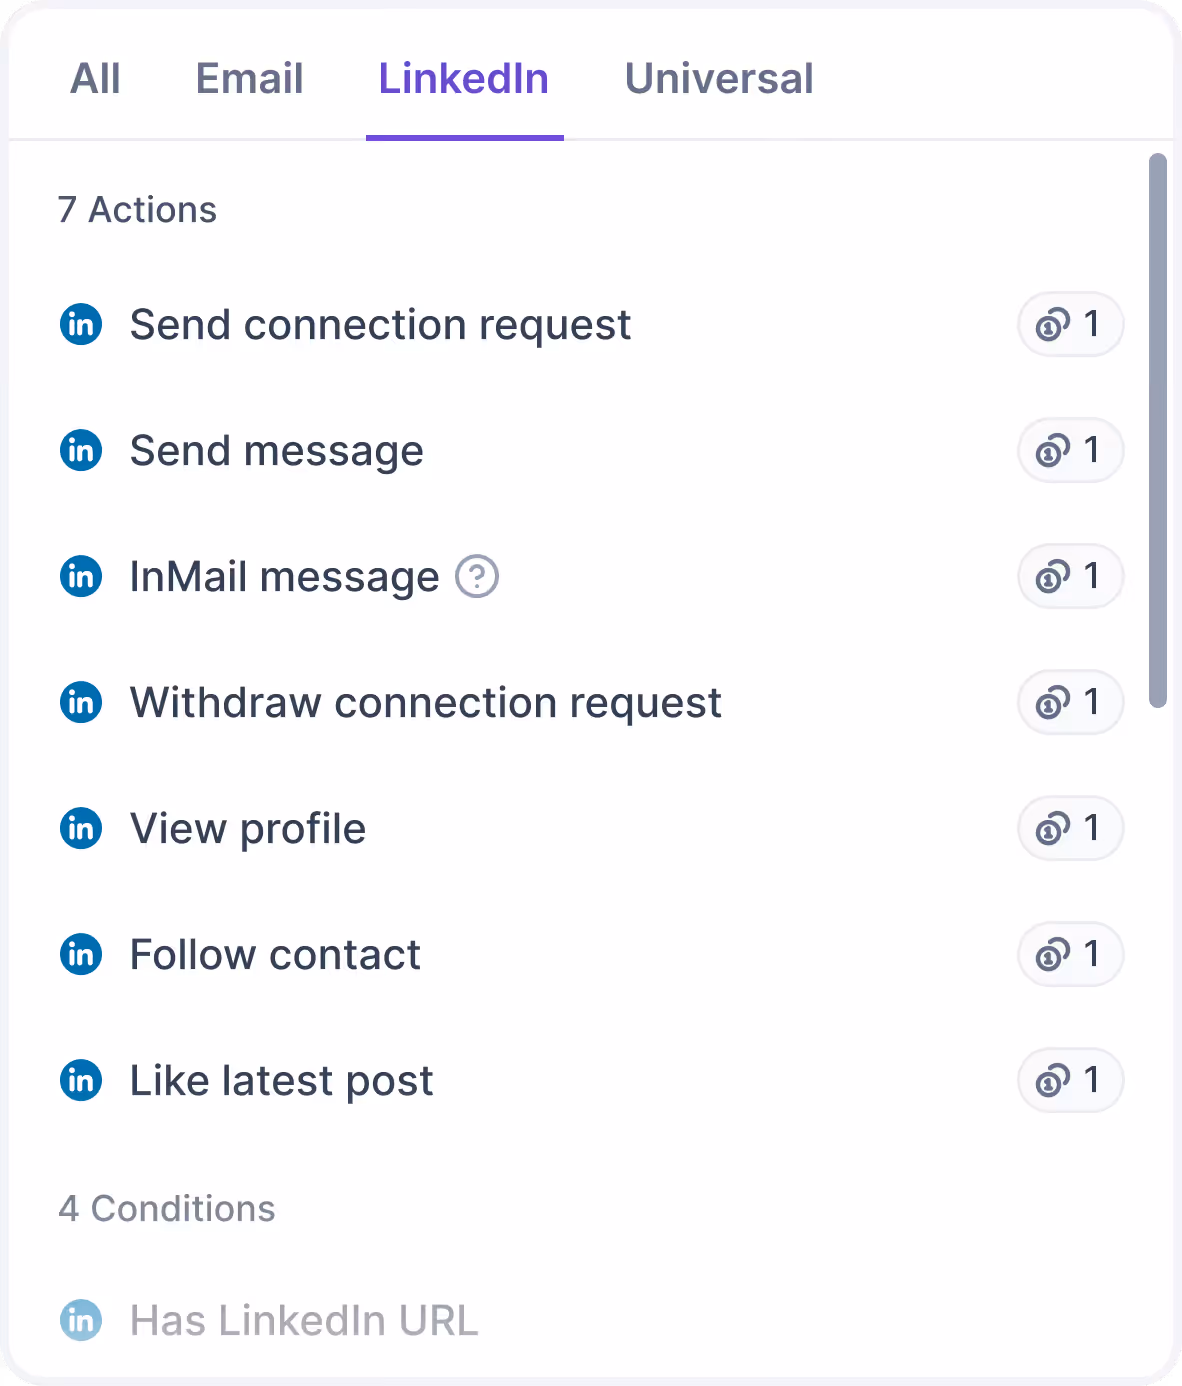Click the LinkedIn icon next to View profile

[81, 829]
